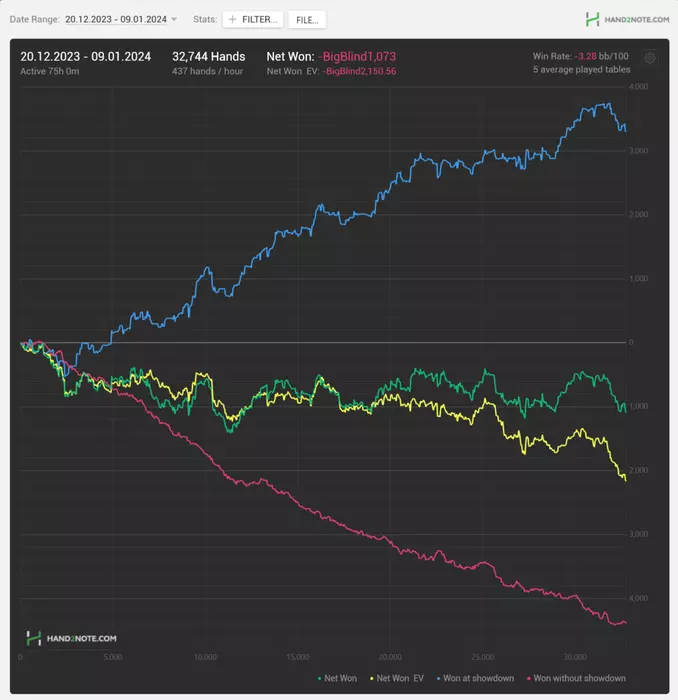Click the blue Won at showdown legend dot
This screenshot has height=700, width=678.
pos(438,679)
